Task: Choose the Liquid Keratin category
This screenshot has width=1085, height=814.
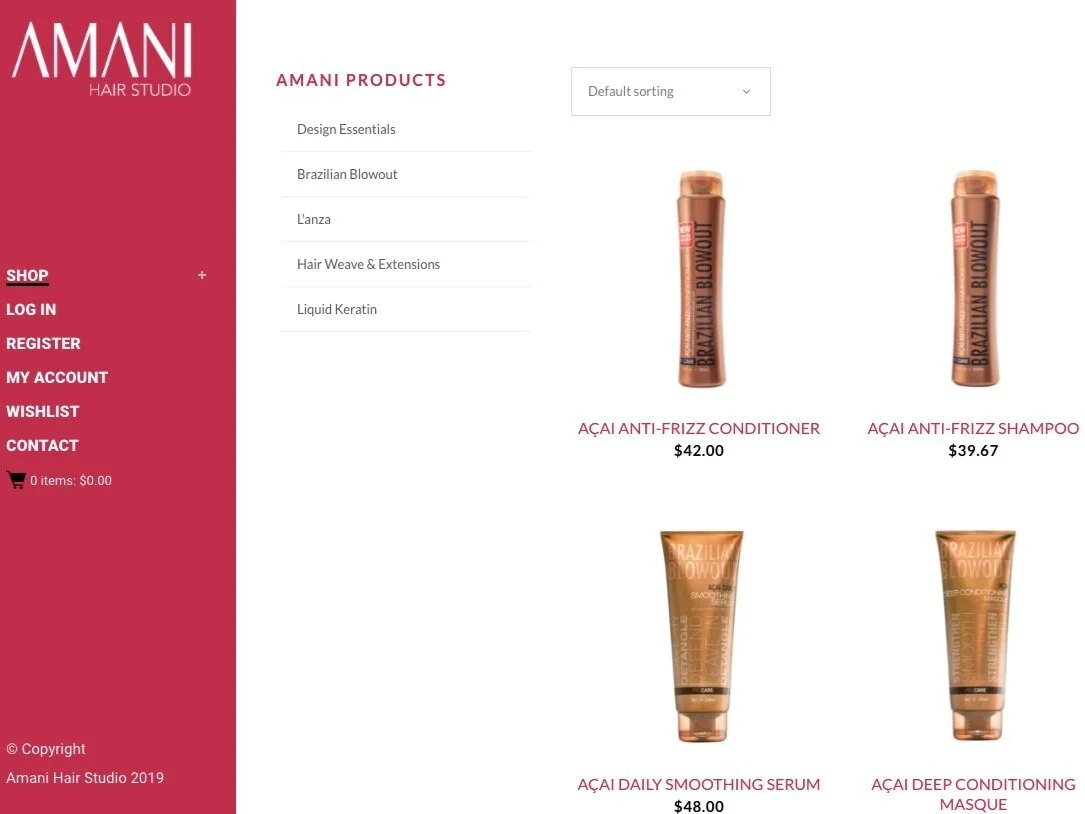Action: (336, 309)
